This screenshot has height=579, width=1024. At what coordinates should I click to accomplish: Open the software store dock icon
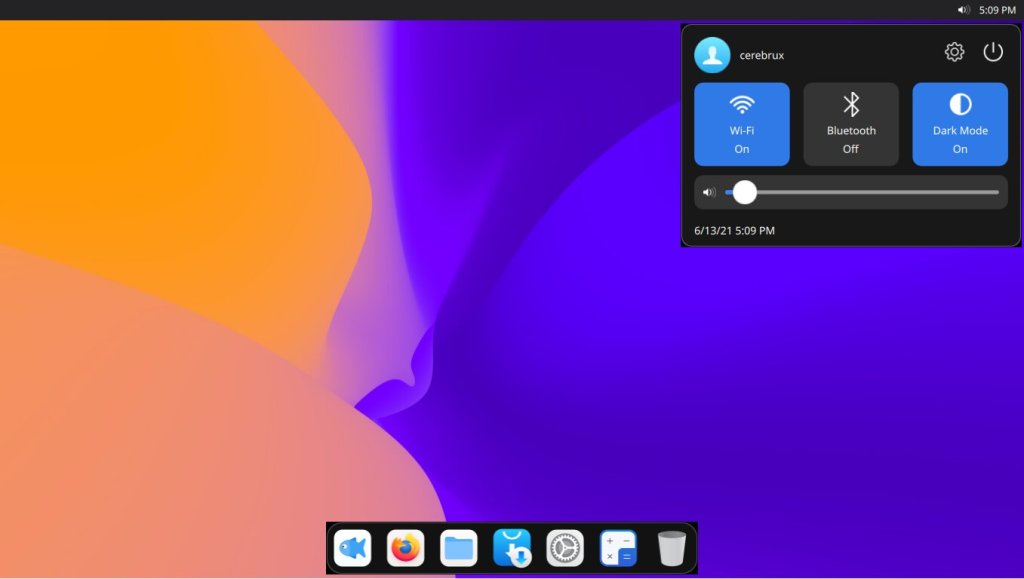tap(512, 548)
